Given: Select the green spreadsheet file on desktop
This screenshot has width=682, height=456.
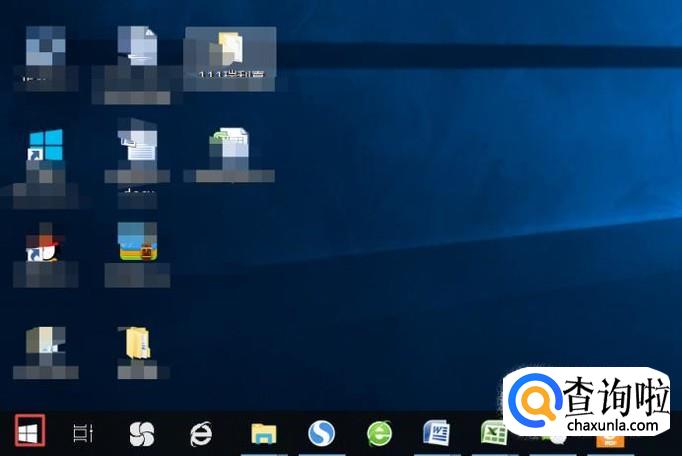Looking at the screenshot, I should point(229,150).
